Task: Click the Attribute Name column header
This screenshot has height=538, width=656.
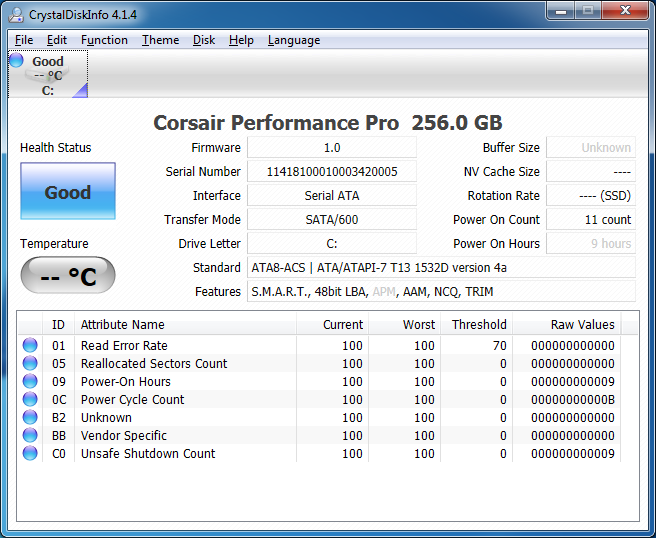Action: click(185, 325)
